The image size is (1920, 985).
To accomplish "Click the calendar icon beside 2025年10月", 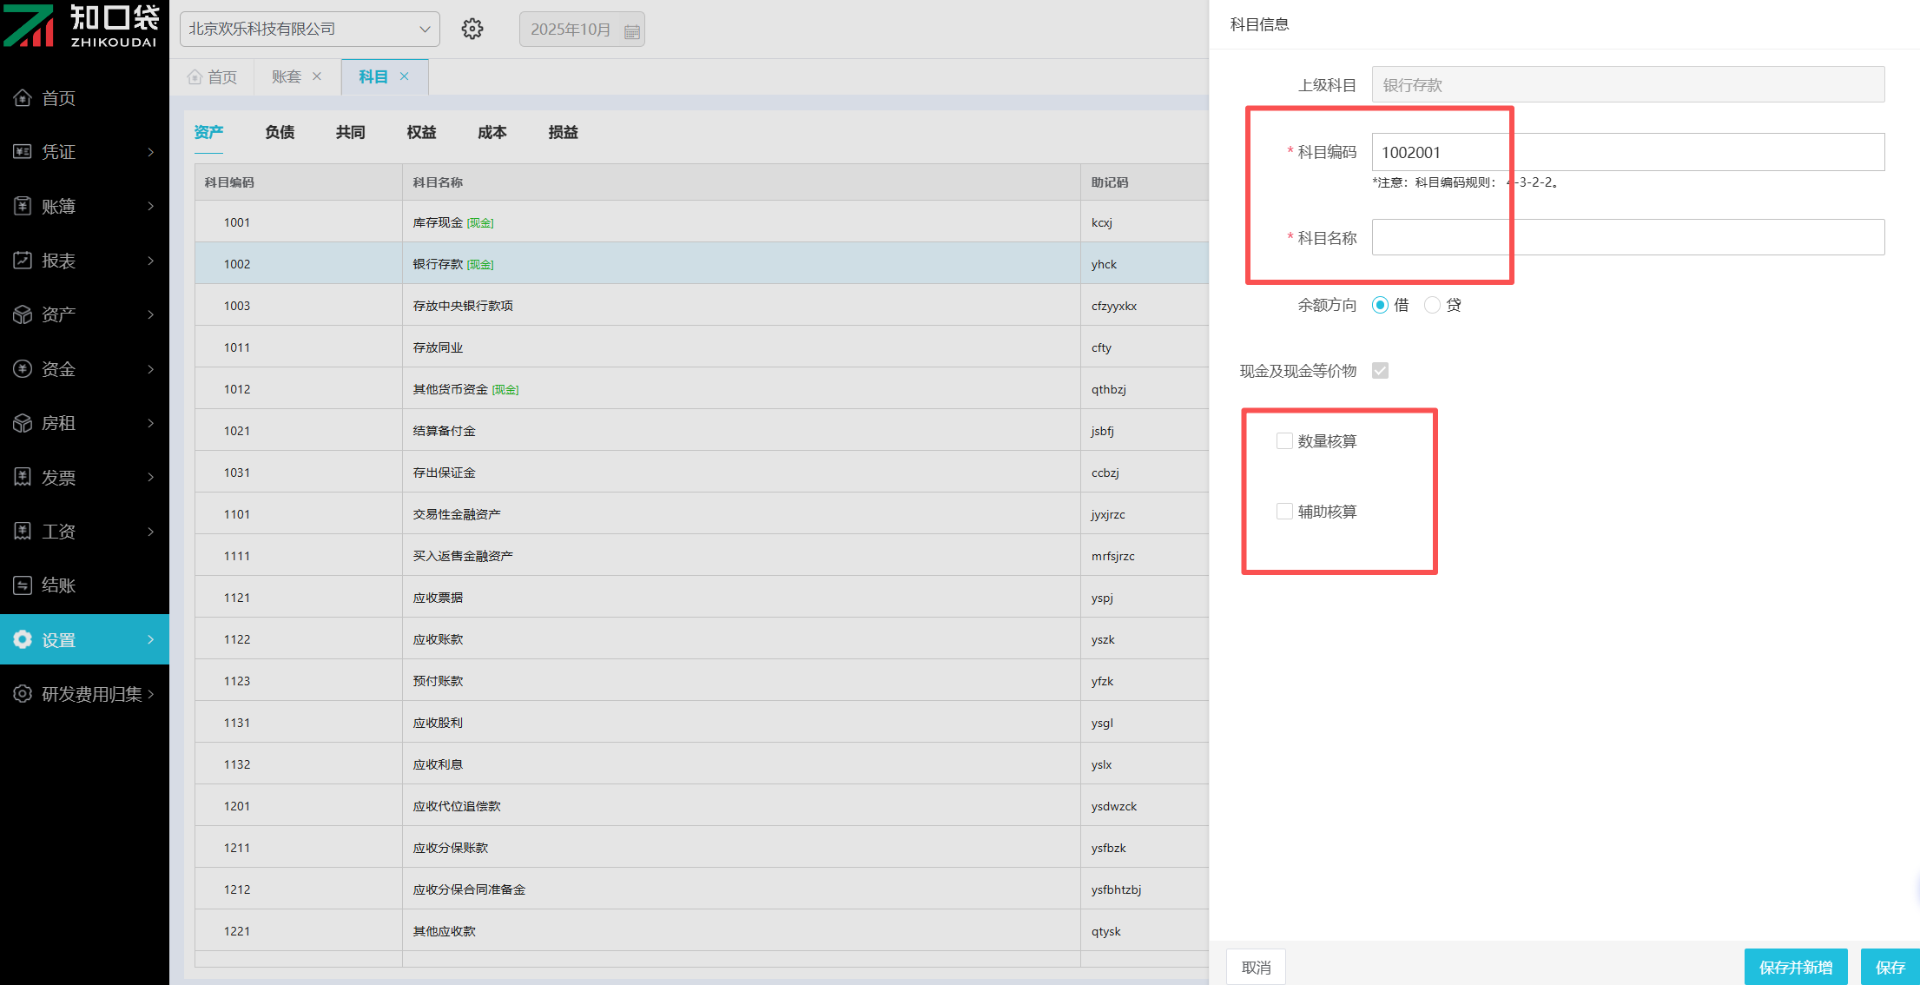I will (x=632, y=31).
